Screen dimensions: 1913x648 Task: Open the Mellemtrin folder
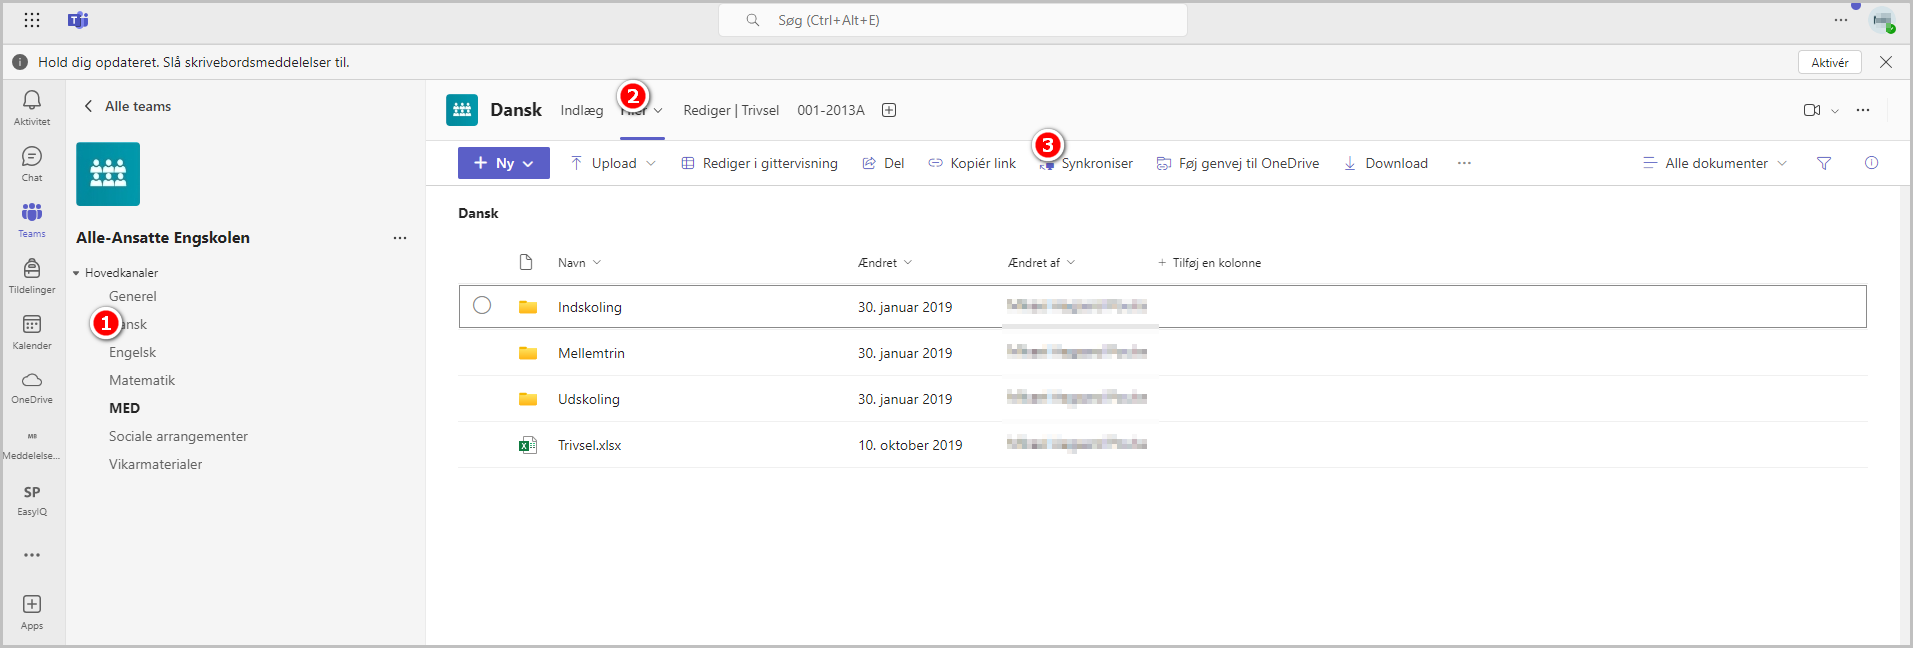591,353
